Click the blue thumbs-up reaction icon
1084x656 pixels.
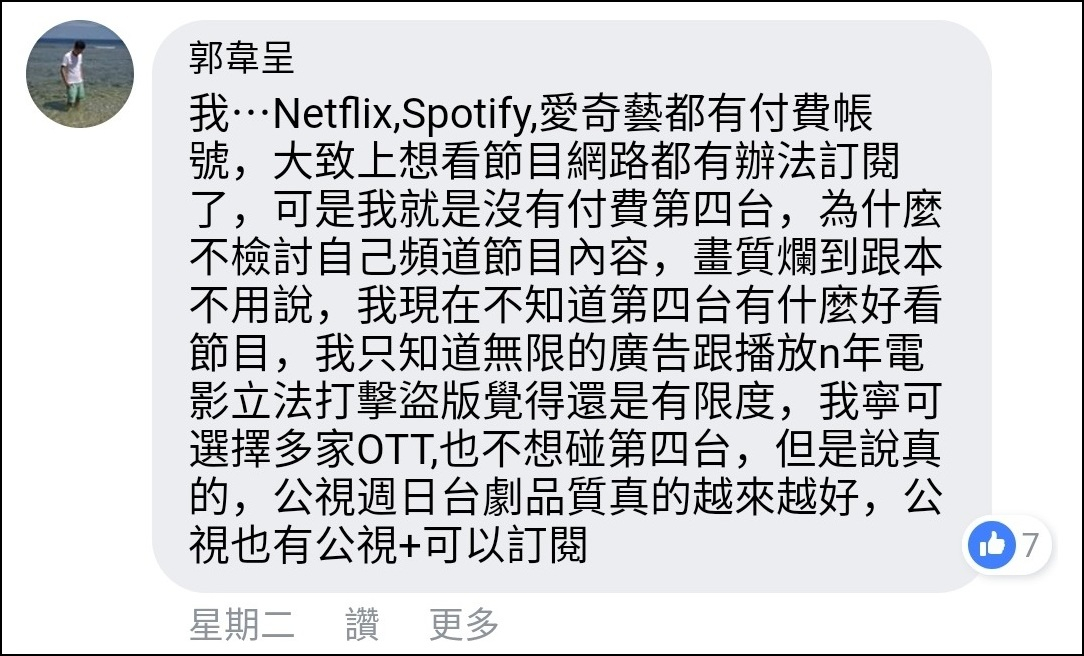[992, 545]
